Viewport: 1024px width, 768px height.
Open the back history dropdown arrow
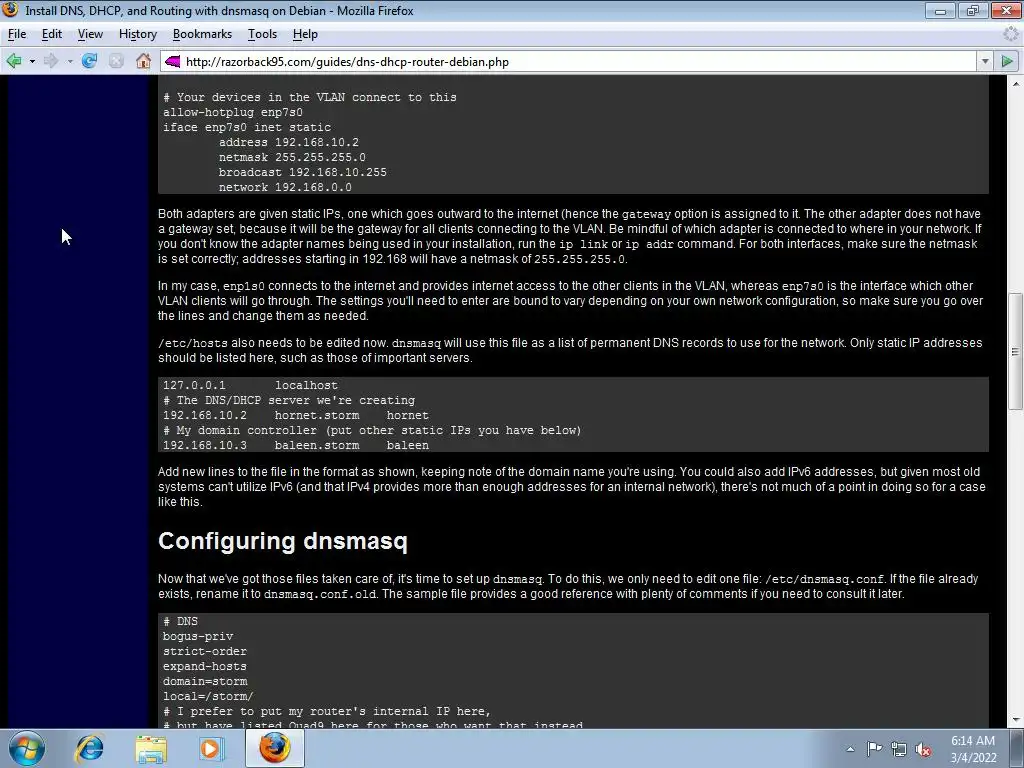(x=32, y=61)
